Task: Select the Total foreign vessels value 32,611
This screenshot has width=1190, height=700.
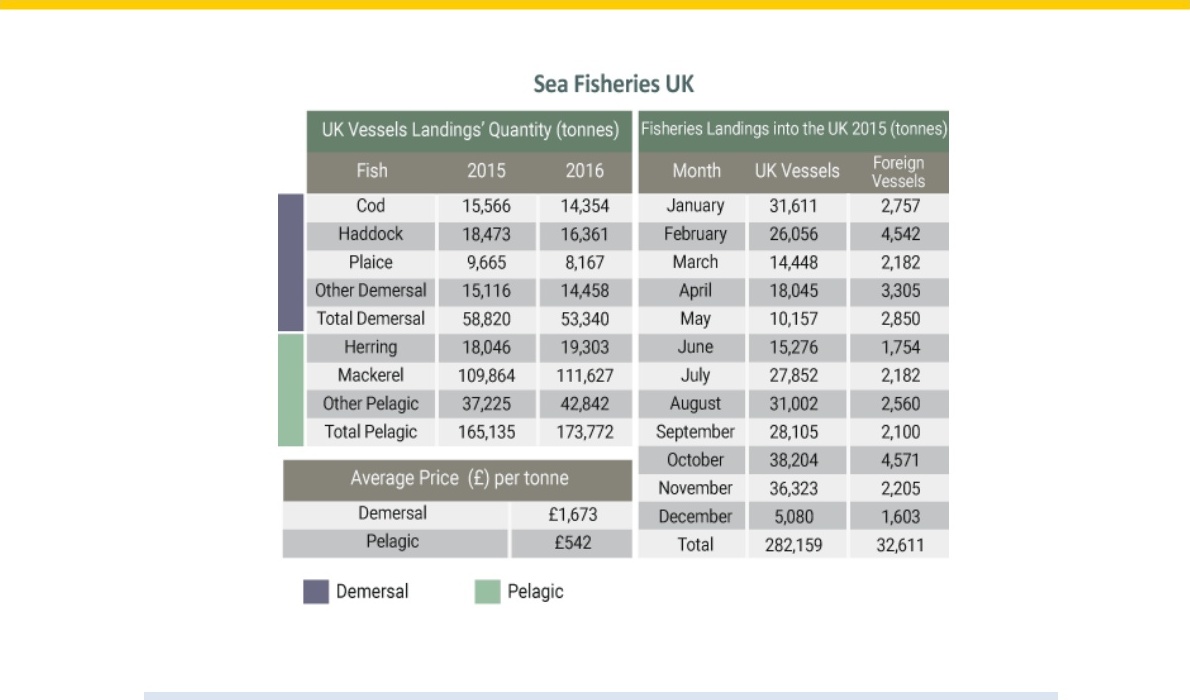Action: click(x=900, y=545)
